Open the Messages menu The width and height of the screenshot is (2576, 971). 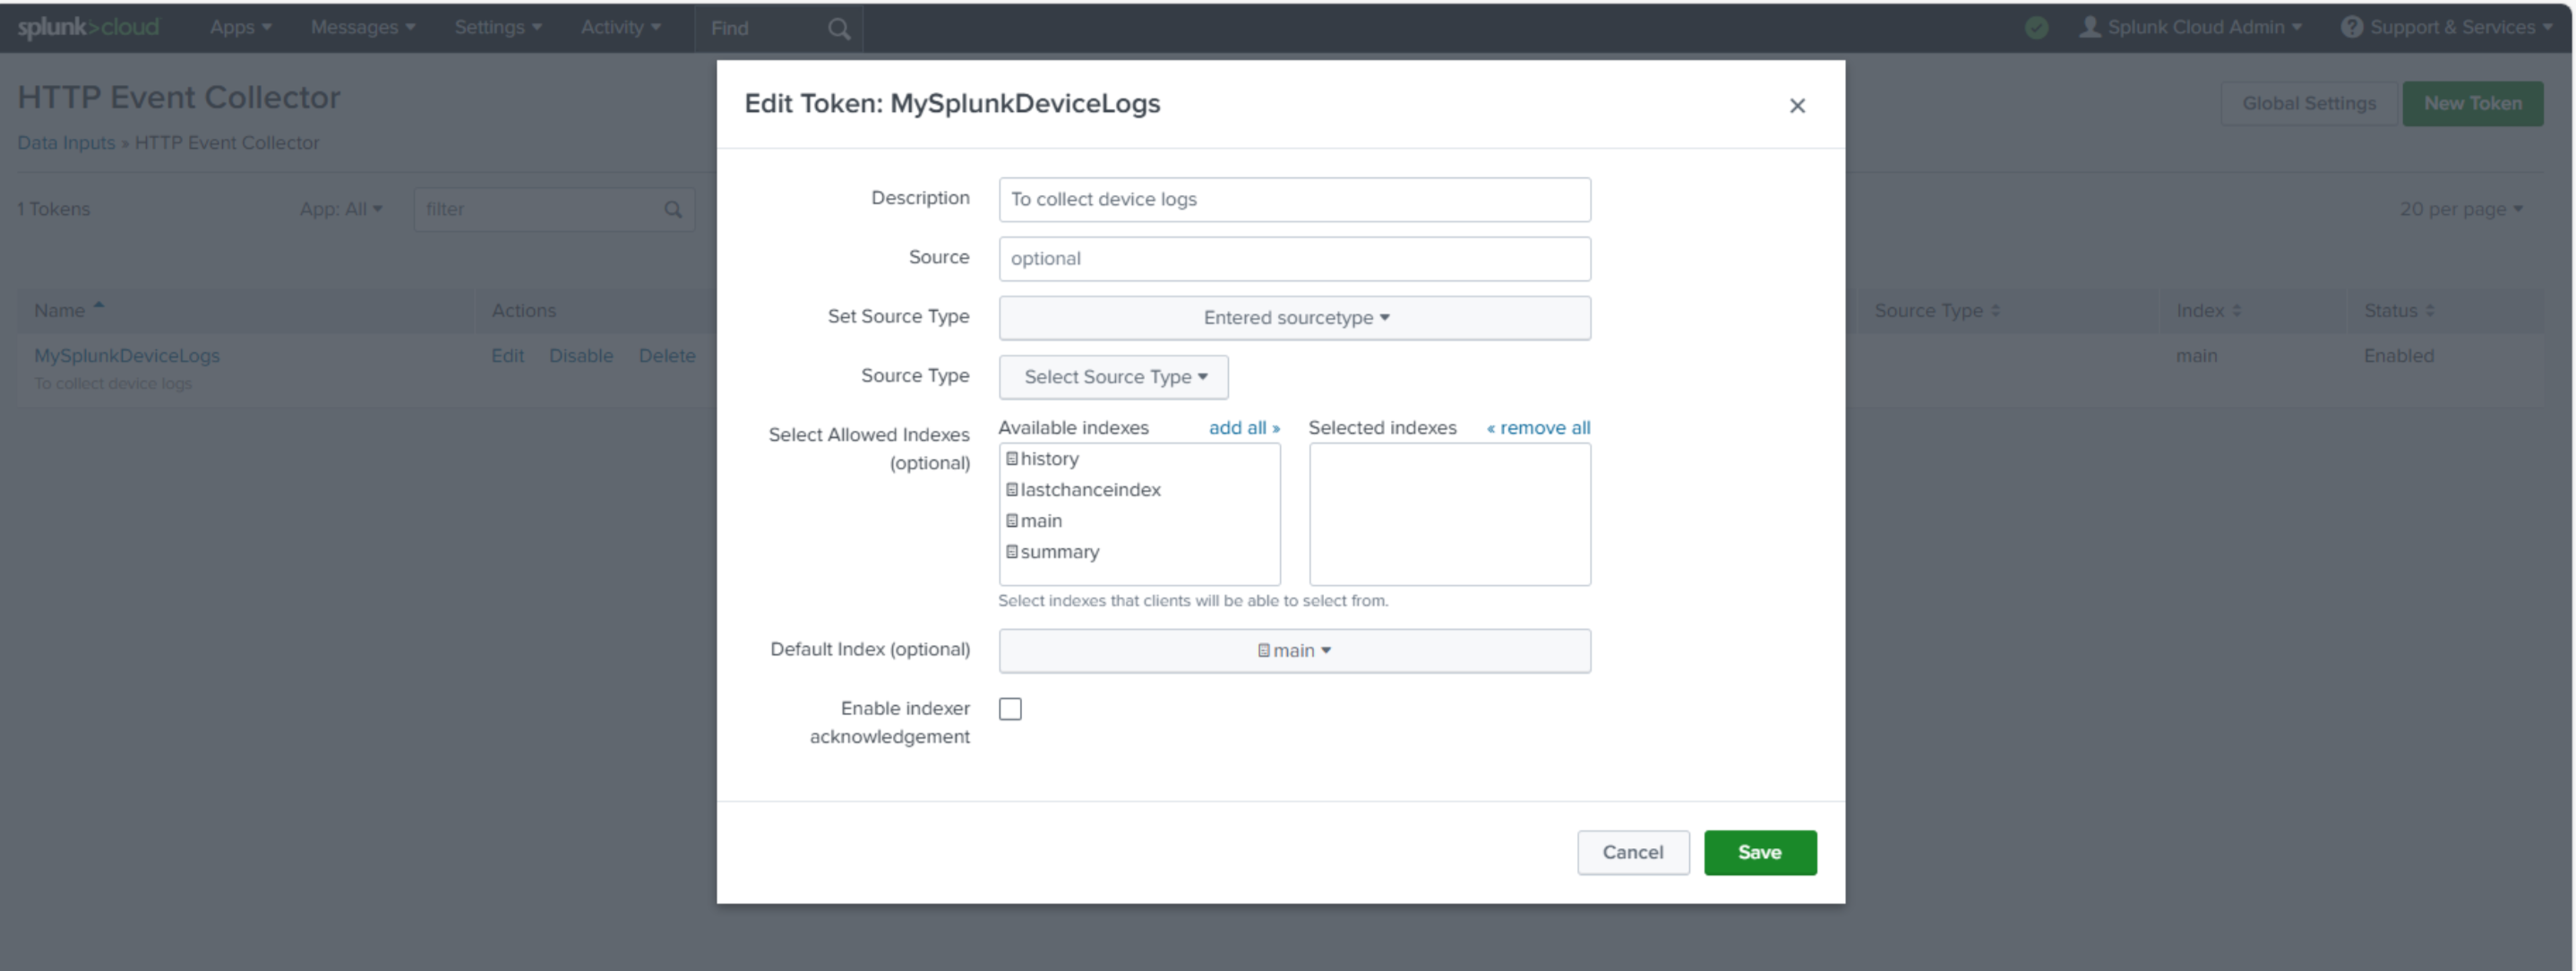(362, 27)
